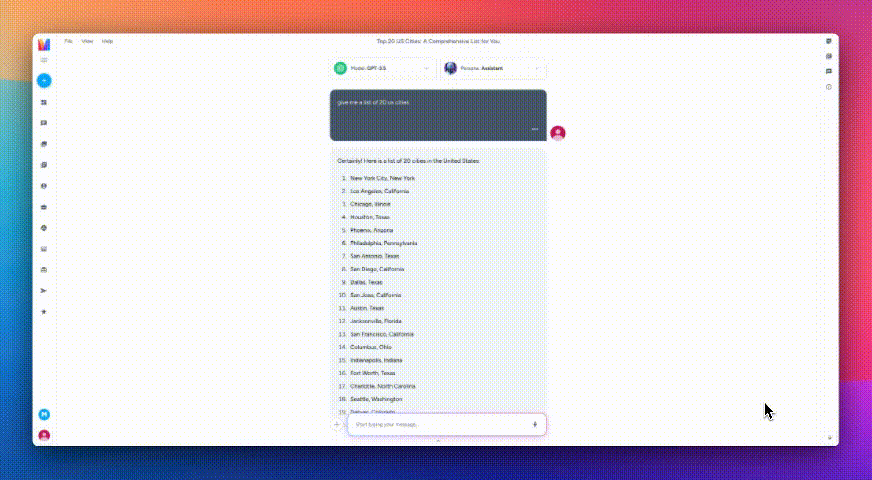Expand the small caret below message input
This screenshot has width=872, height=480.
[x=438, y=441]
